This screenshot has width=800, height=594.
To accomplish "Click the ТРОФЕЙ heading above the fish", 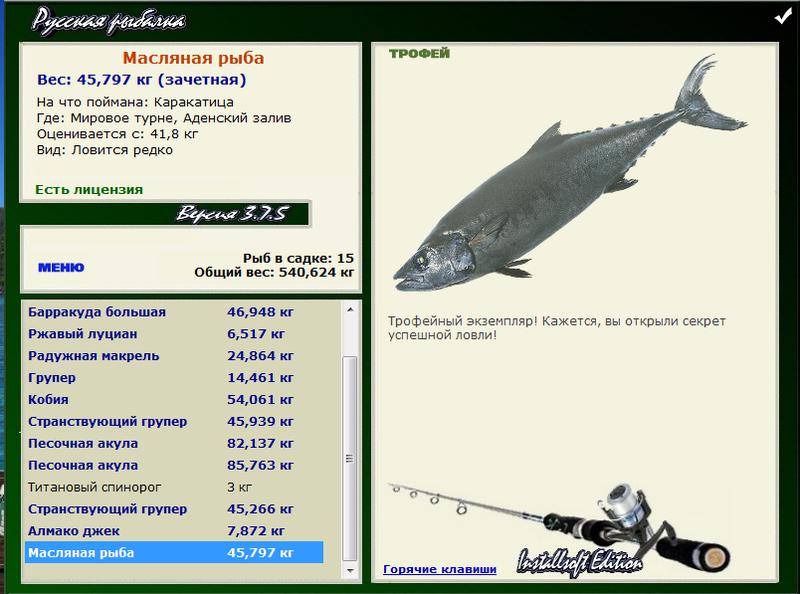I will click(x=418, y=54).
